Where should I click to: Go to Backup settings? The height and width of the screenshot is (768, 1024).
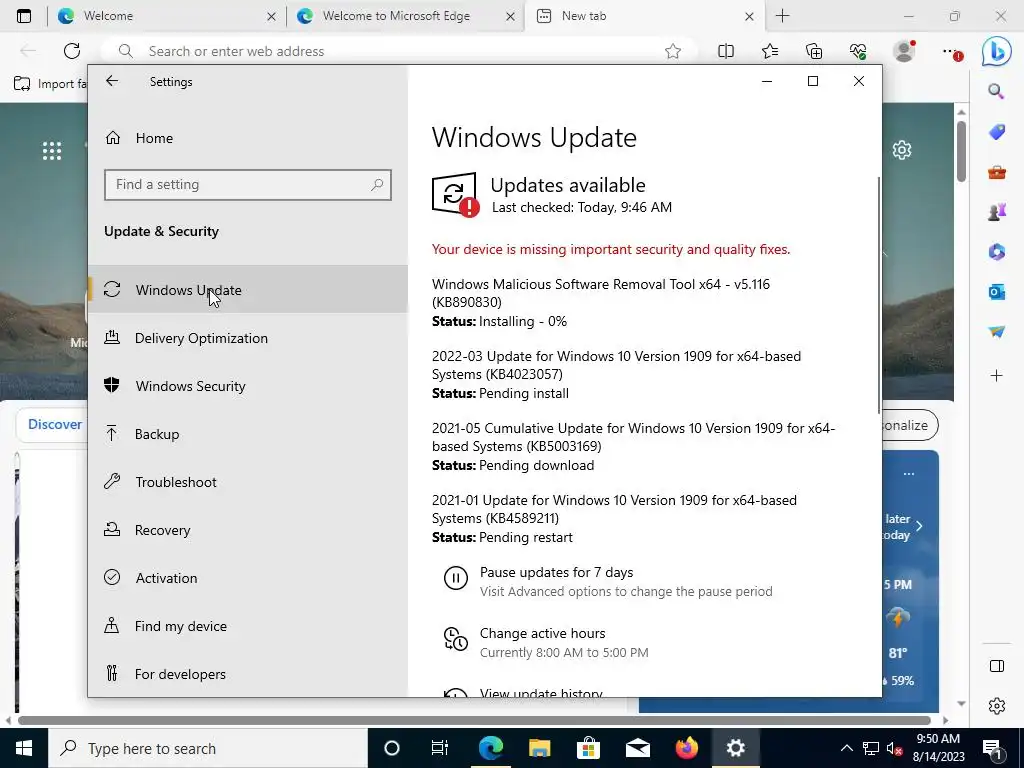pyautogui.click(x=248, y=434)
